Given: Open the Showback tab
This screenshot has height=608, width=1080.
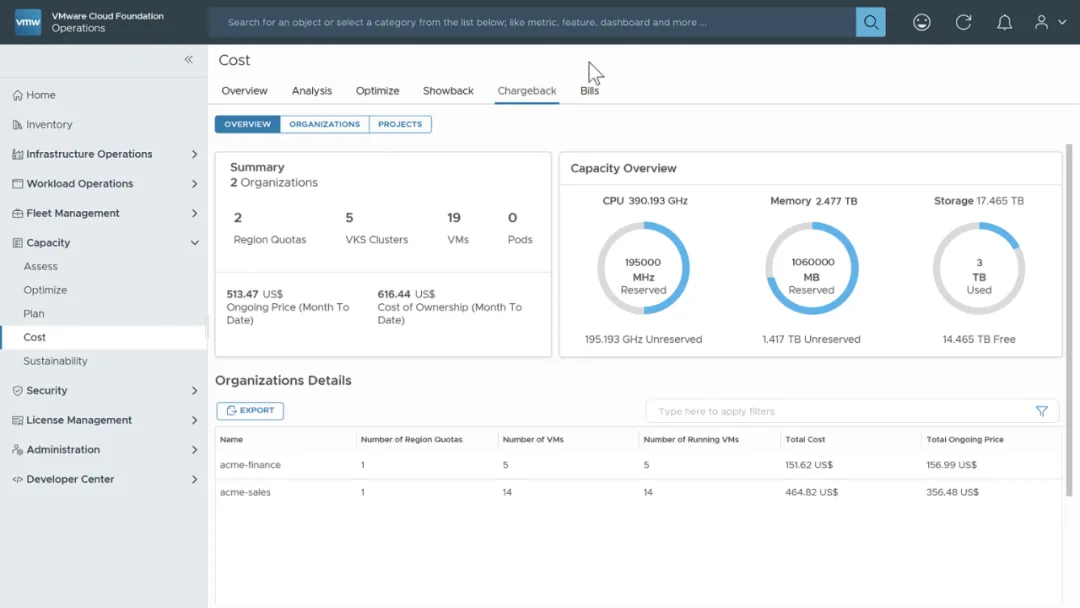Looking at the screenshot, I should click(448, 91).
